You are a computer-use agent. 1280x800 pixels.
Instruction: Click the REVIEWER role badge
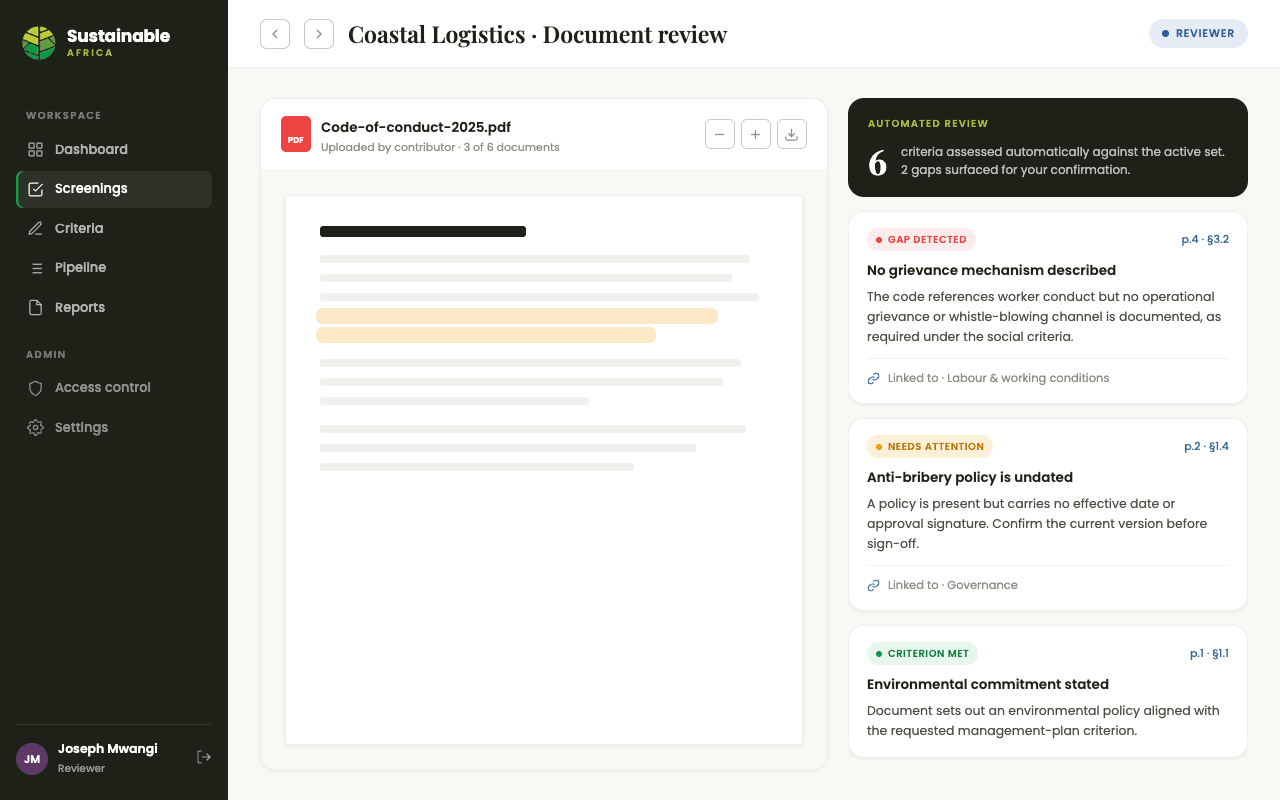1198,33
